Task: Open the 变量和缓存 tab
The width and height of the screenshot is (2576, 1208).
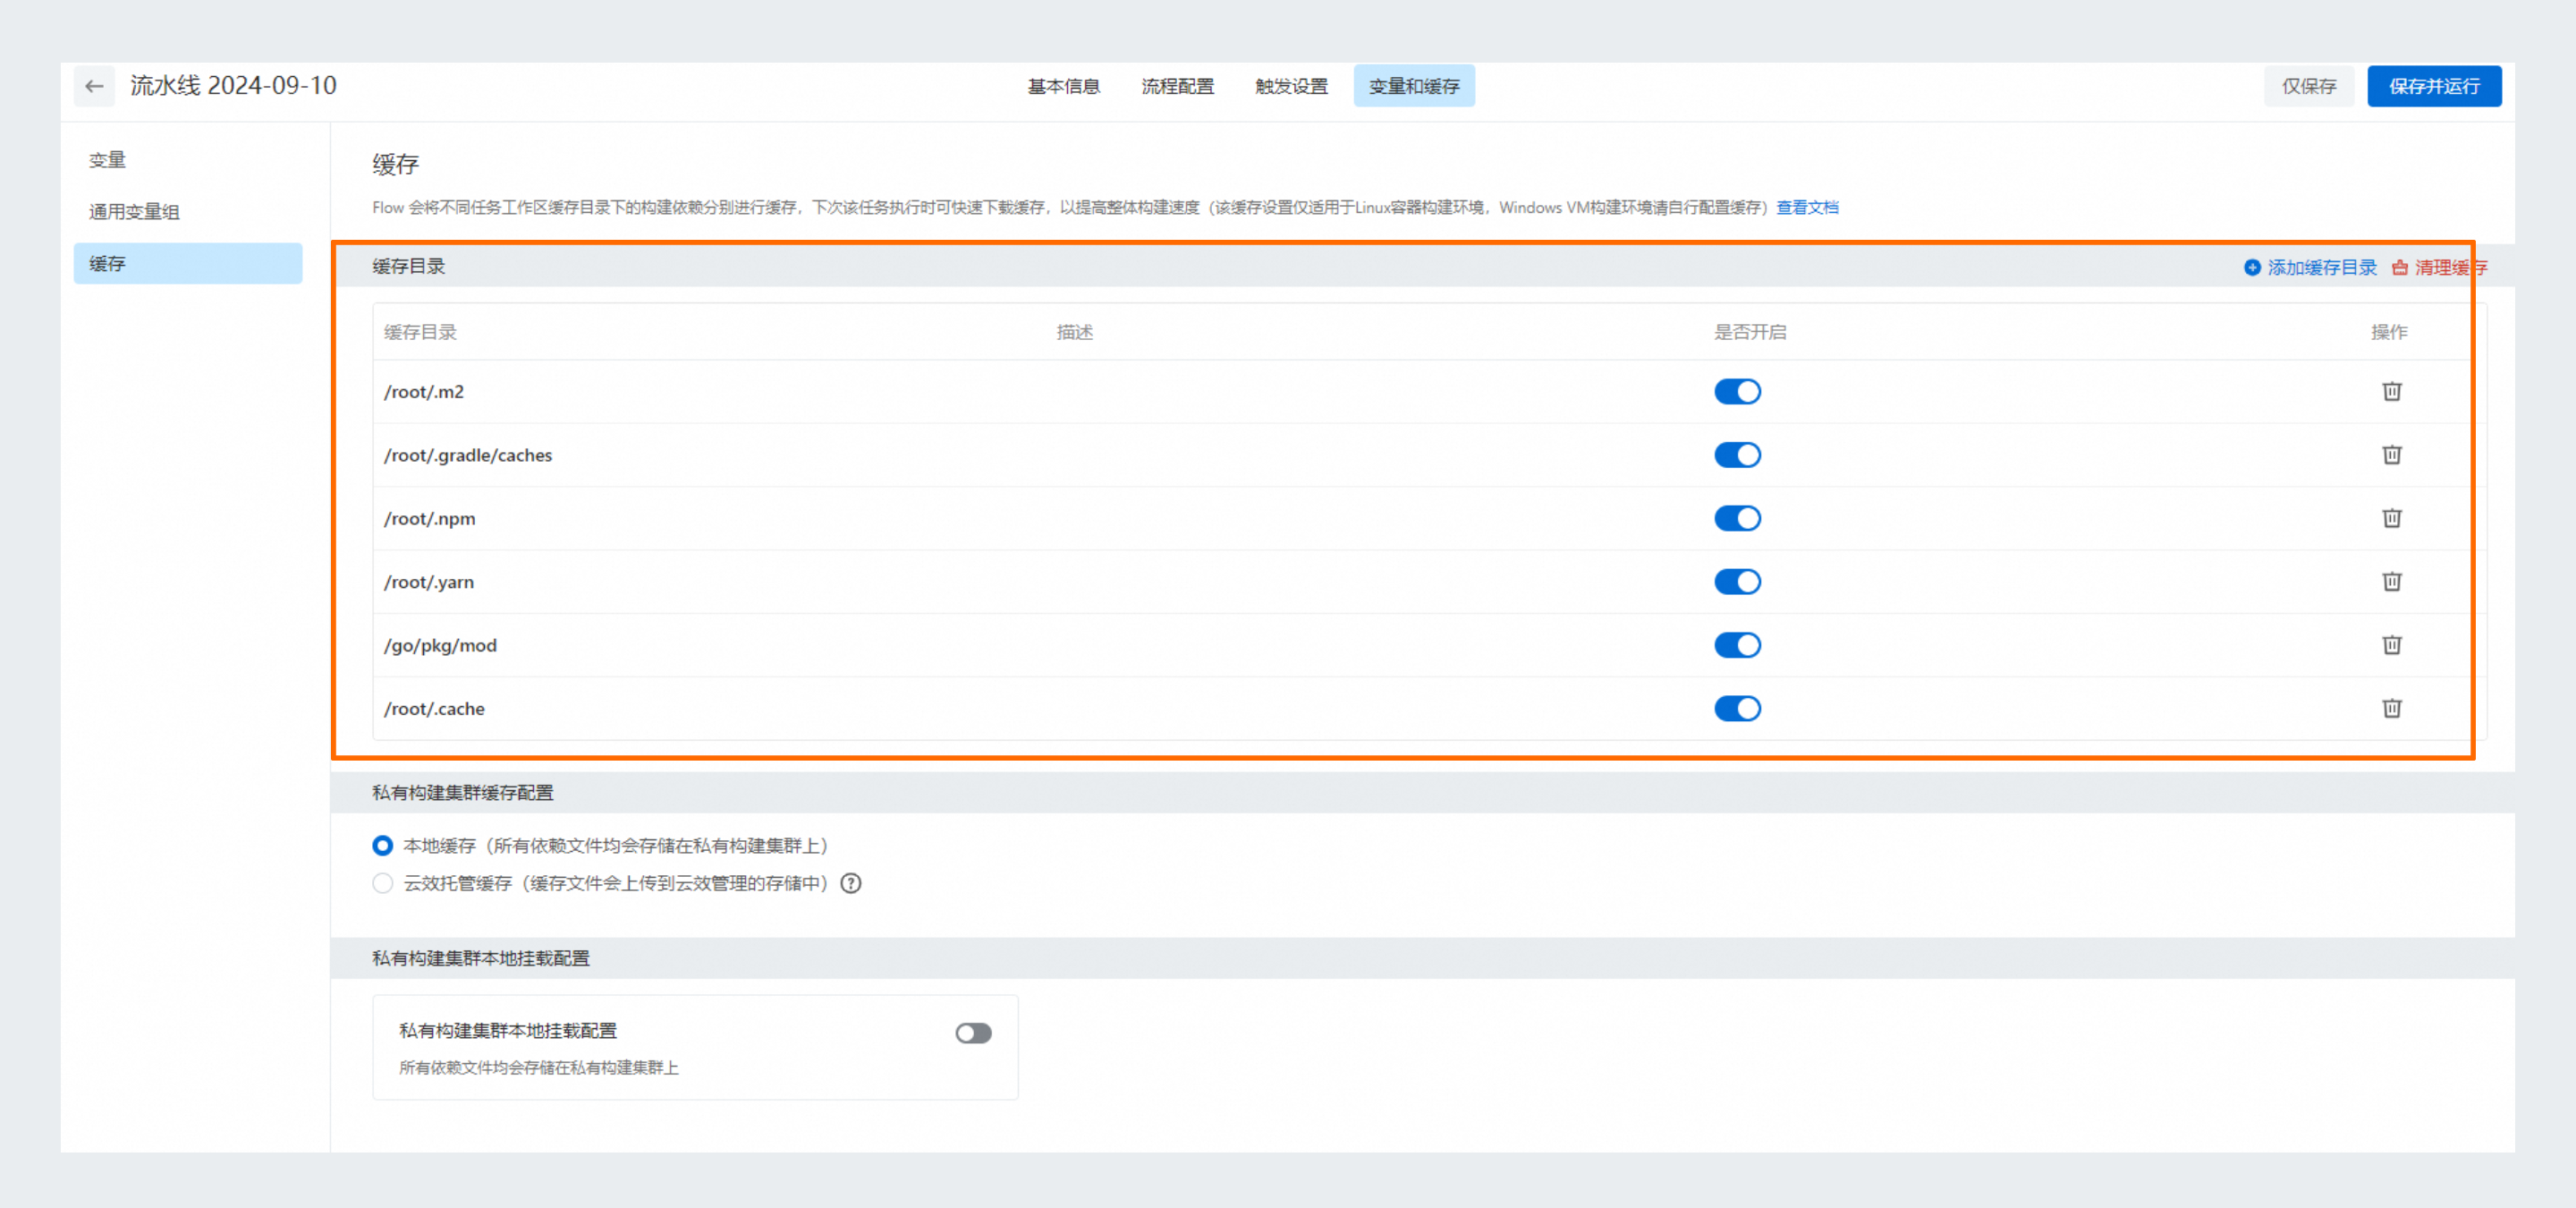Action: pyautogui.click(x=1414, y=86)
